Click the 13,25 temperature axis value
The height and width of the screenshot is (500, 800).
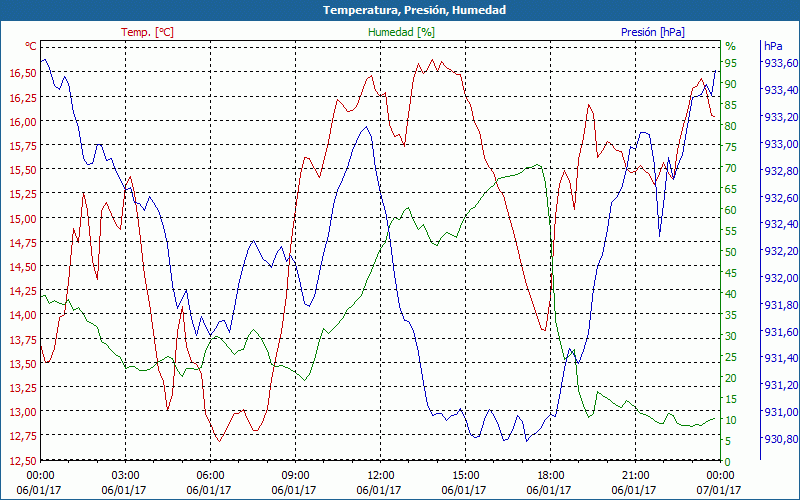point(23,387)
